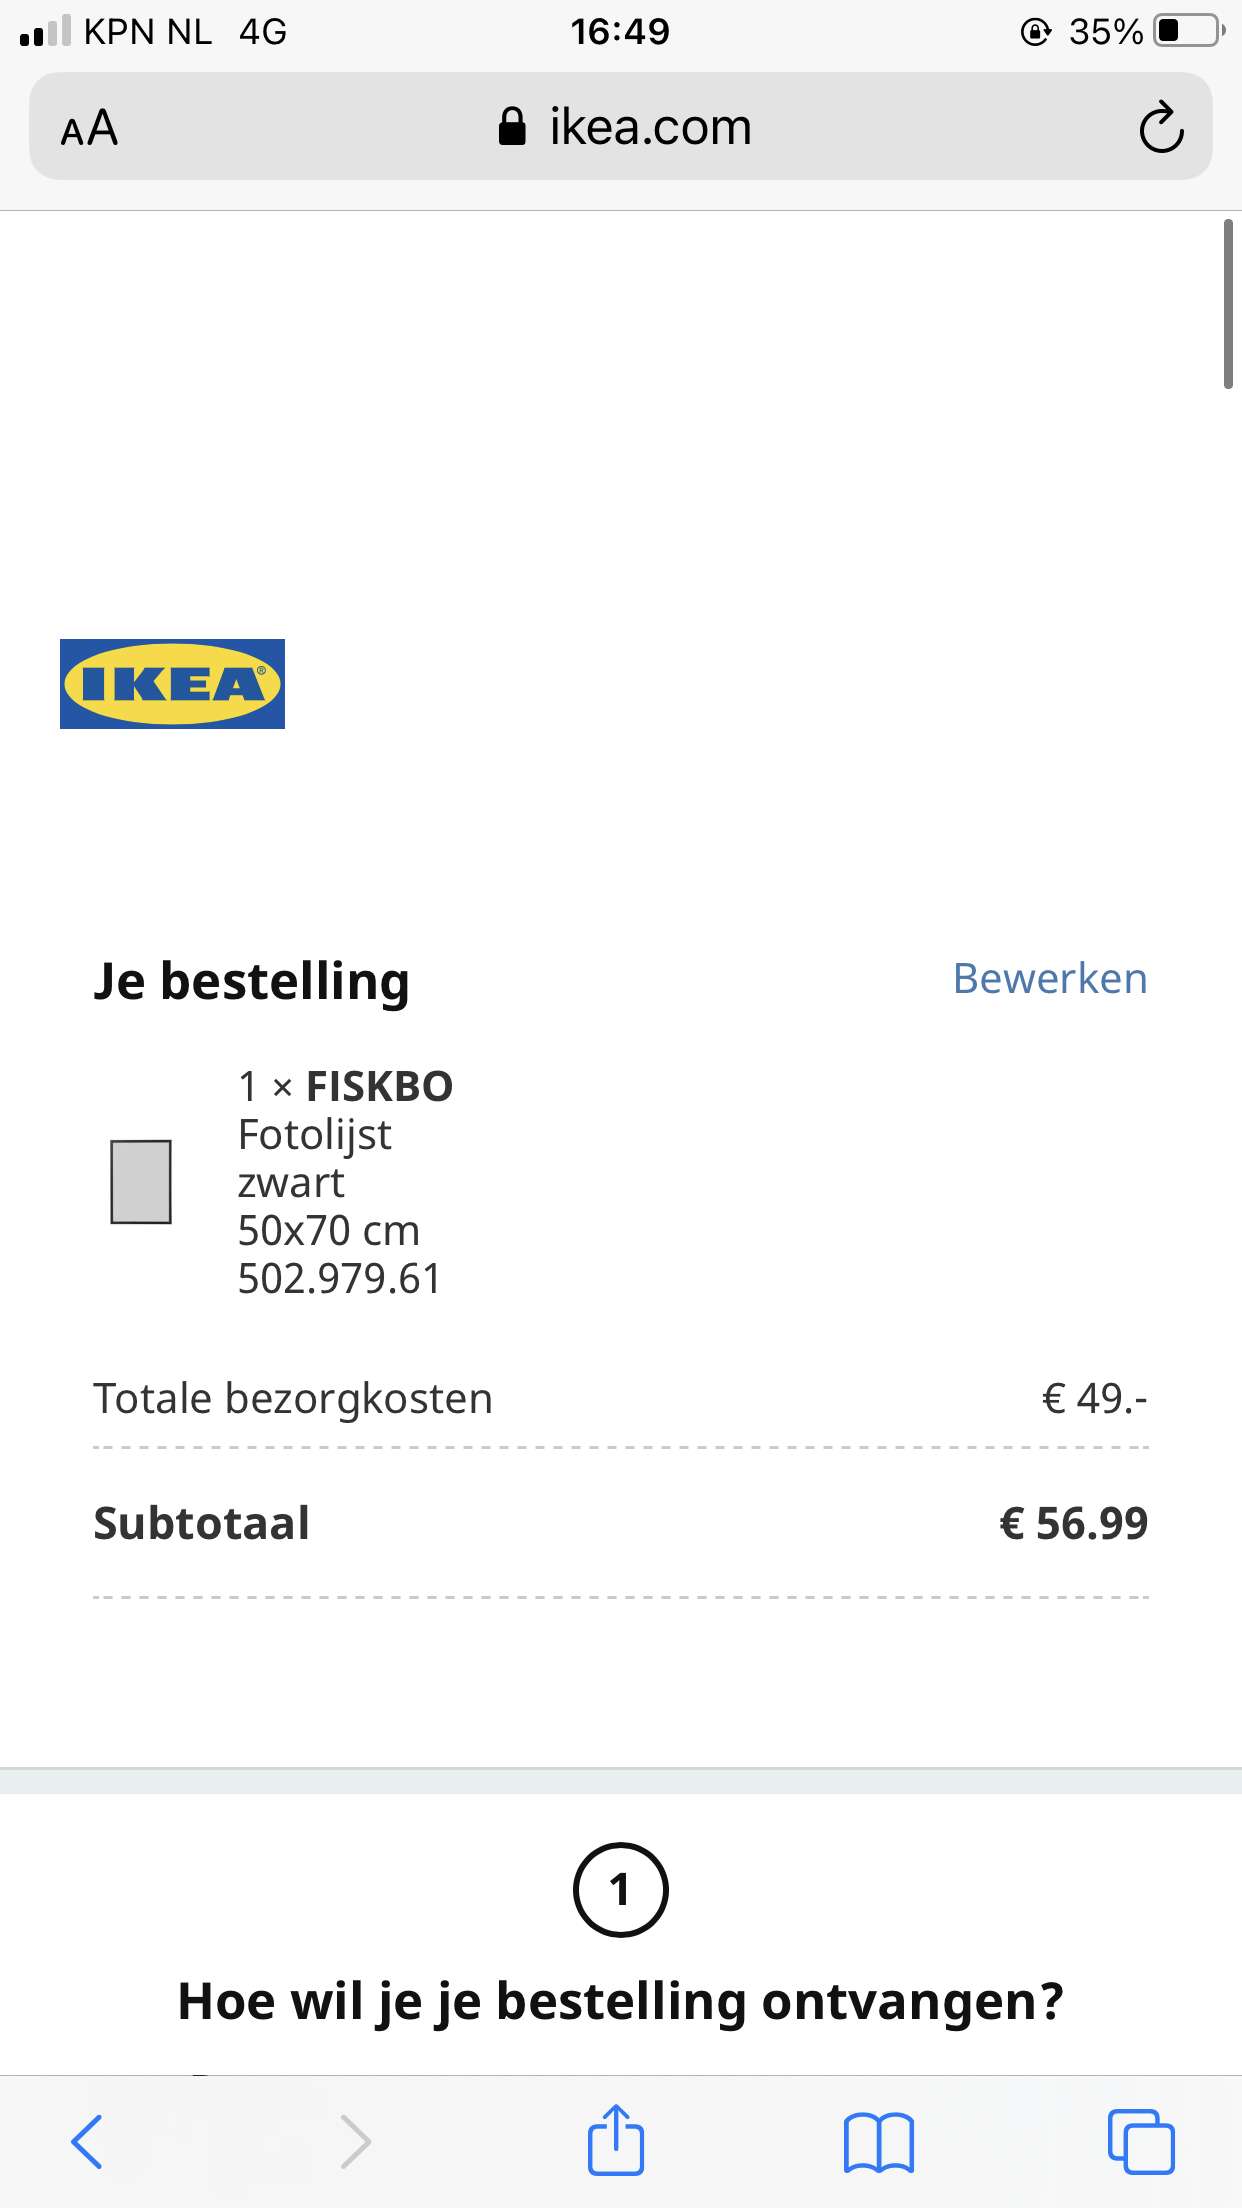The width and height of the screenshot is (1242, 2208).
Task: Tap the 16:49 clock in status bar
Action: 620,32
